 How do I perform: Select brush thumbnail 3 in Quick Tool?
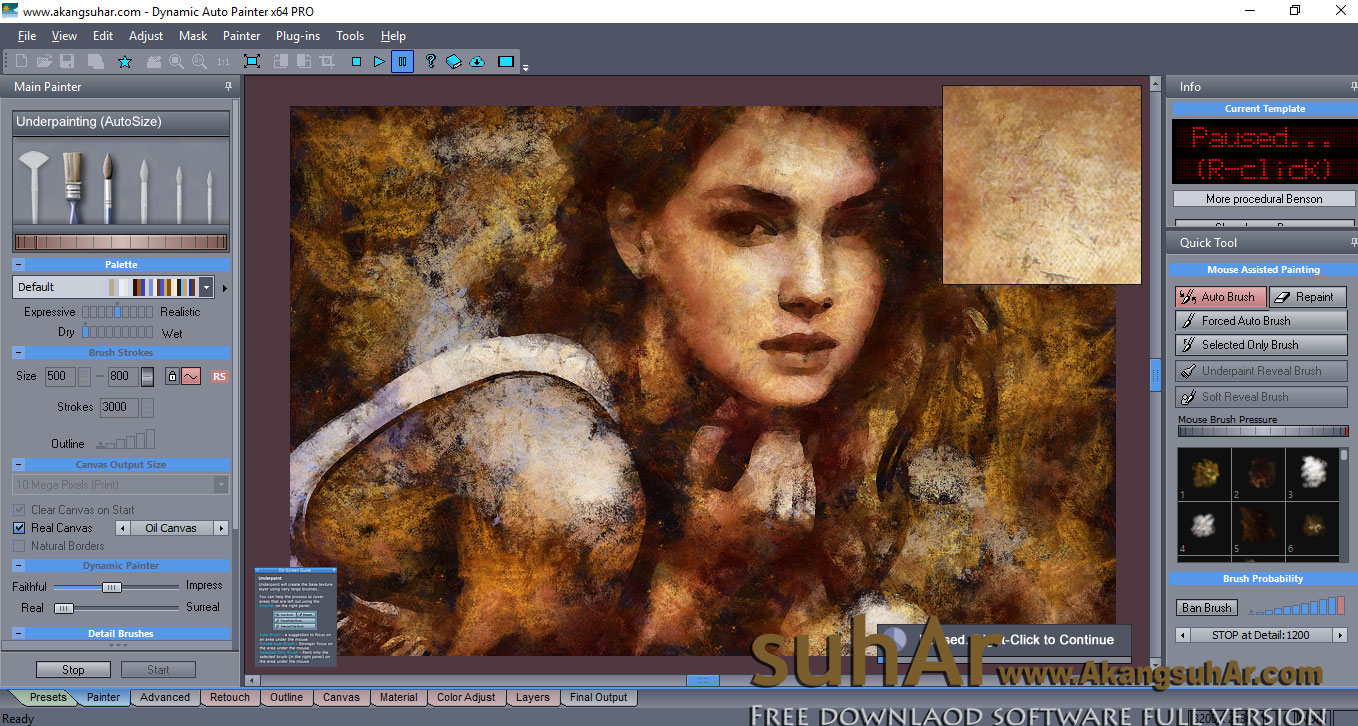1312,474
